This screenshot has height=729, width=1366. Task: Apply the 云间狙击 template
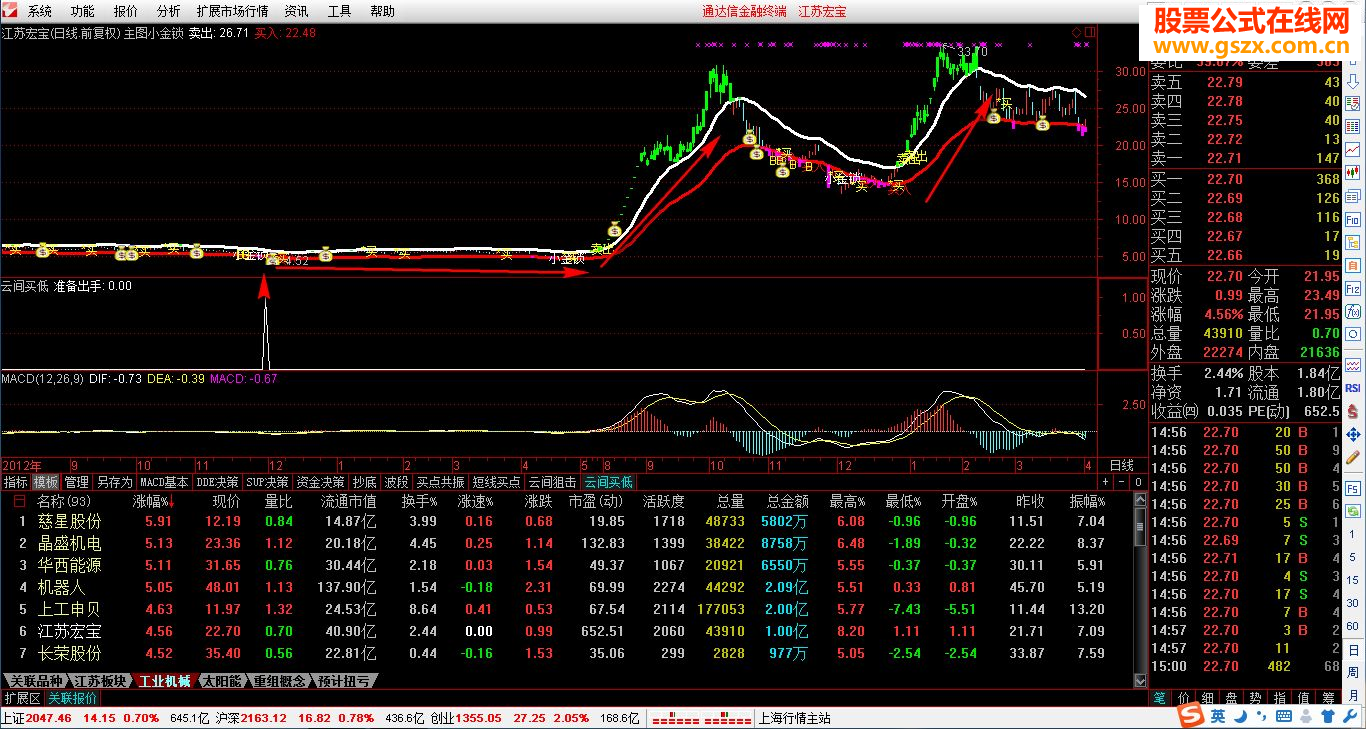tap(552, 482)
